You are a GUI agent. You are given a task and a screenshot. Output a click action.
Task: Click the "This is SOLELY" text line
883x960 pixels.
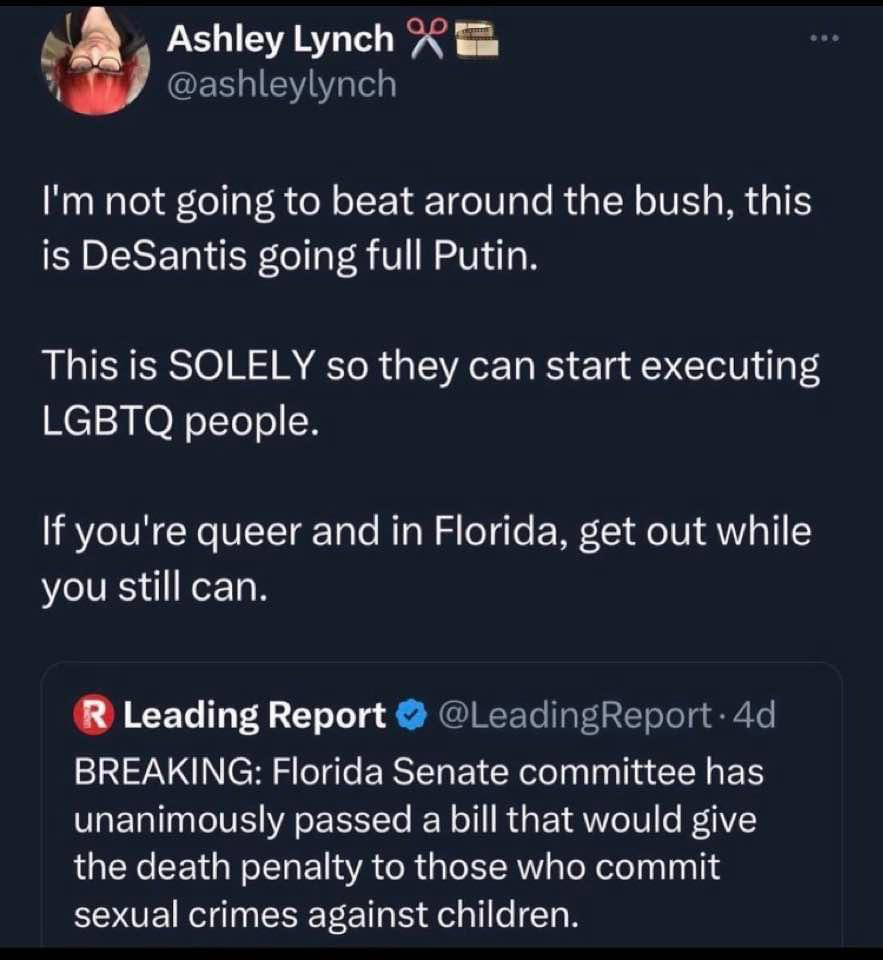click(x=430, y=367)
